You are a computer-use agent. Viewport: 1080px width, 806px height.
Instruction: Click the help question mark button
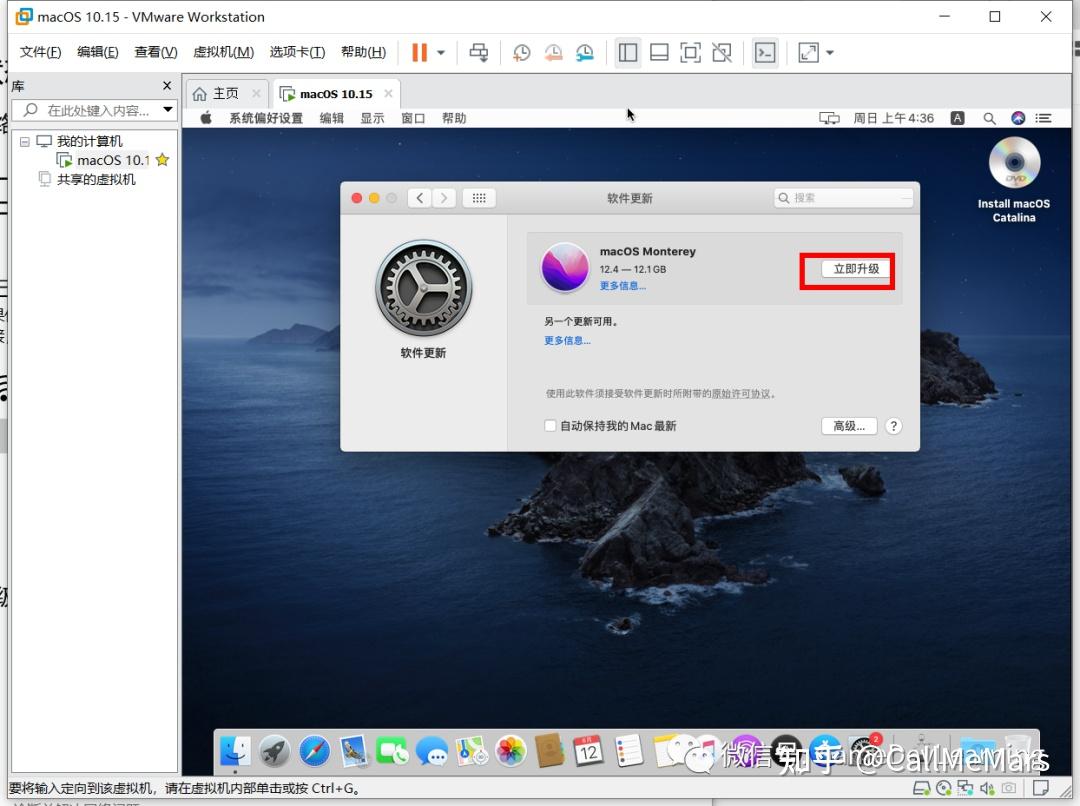point(893,426)
